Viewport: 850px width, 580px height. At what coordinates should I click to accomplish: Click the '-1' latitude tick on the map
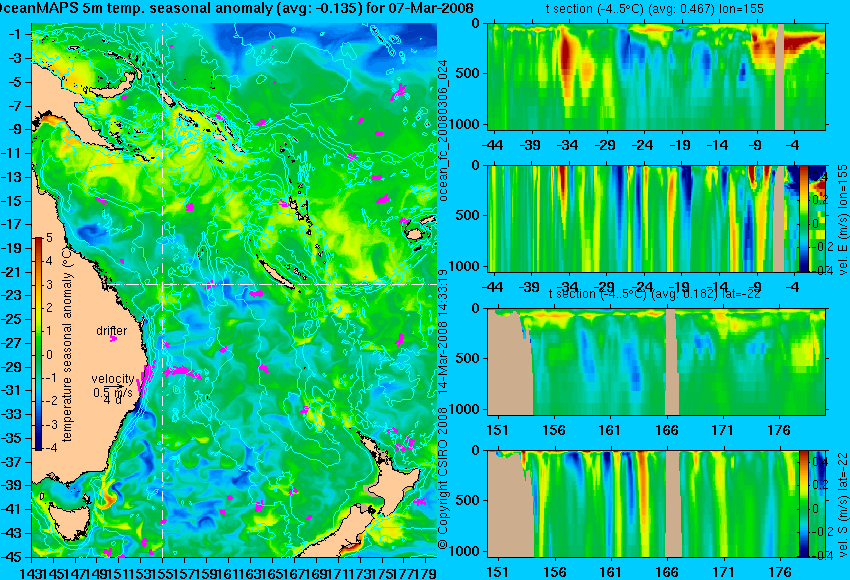tap(15, 34)
